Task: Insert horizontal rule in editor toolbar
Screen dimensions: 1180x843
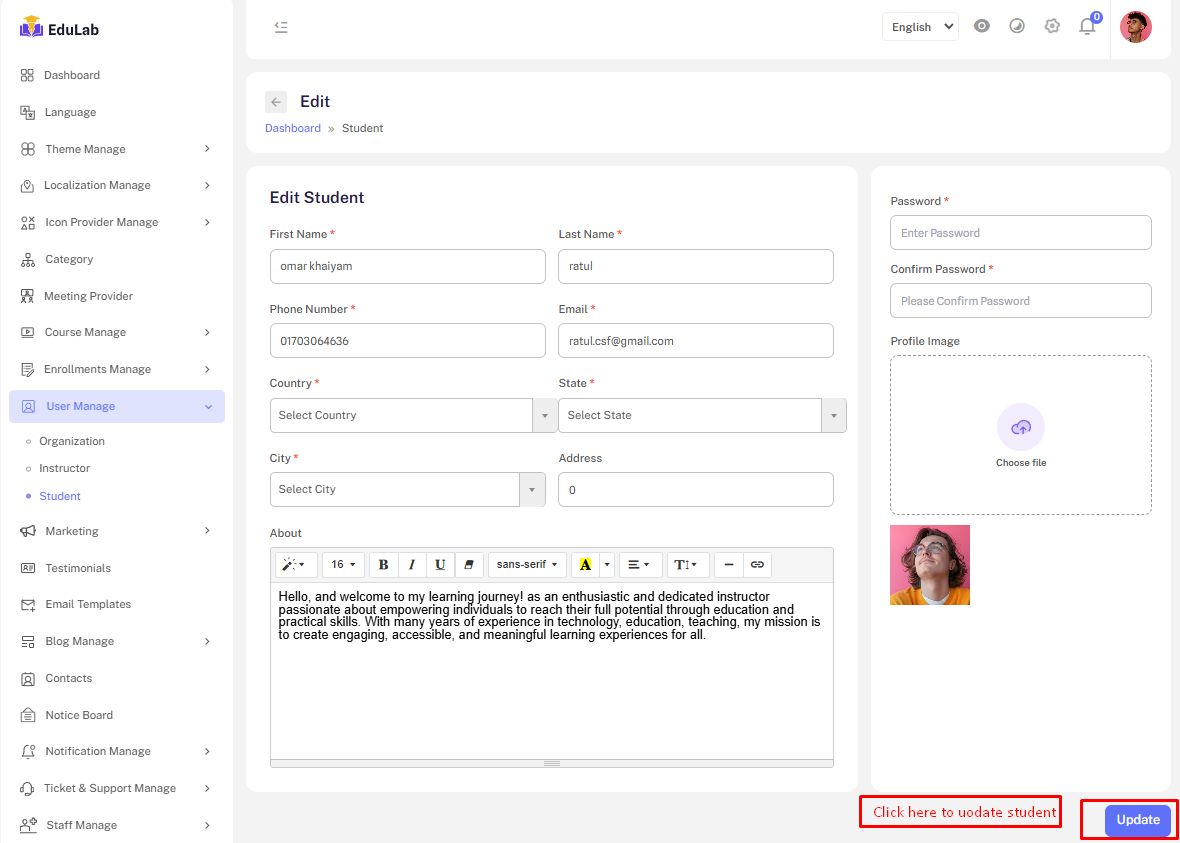Action: tap(728, 565)
